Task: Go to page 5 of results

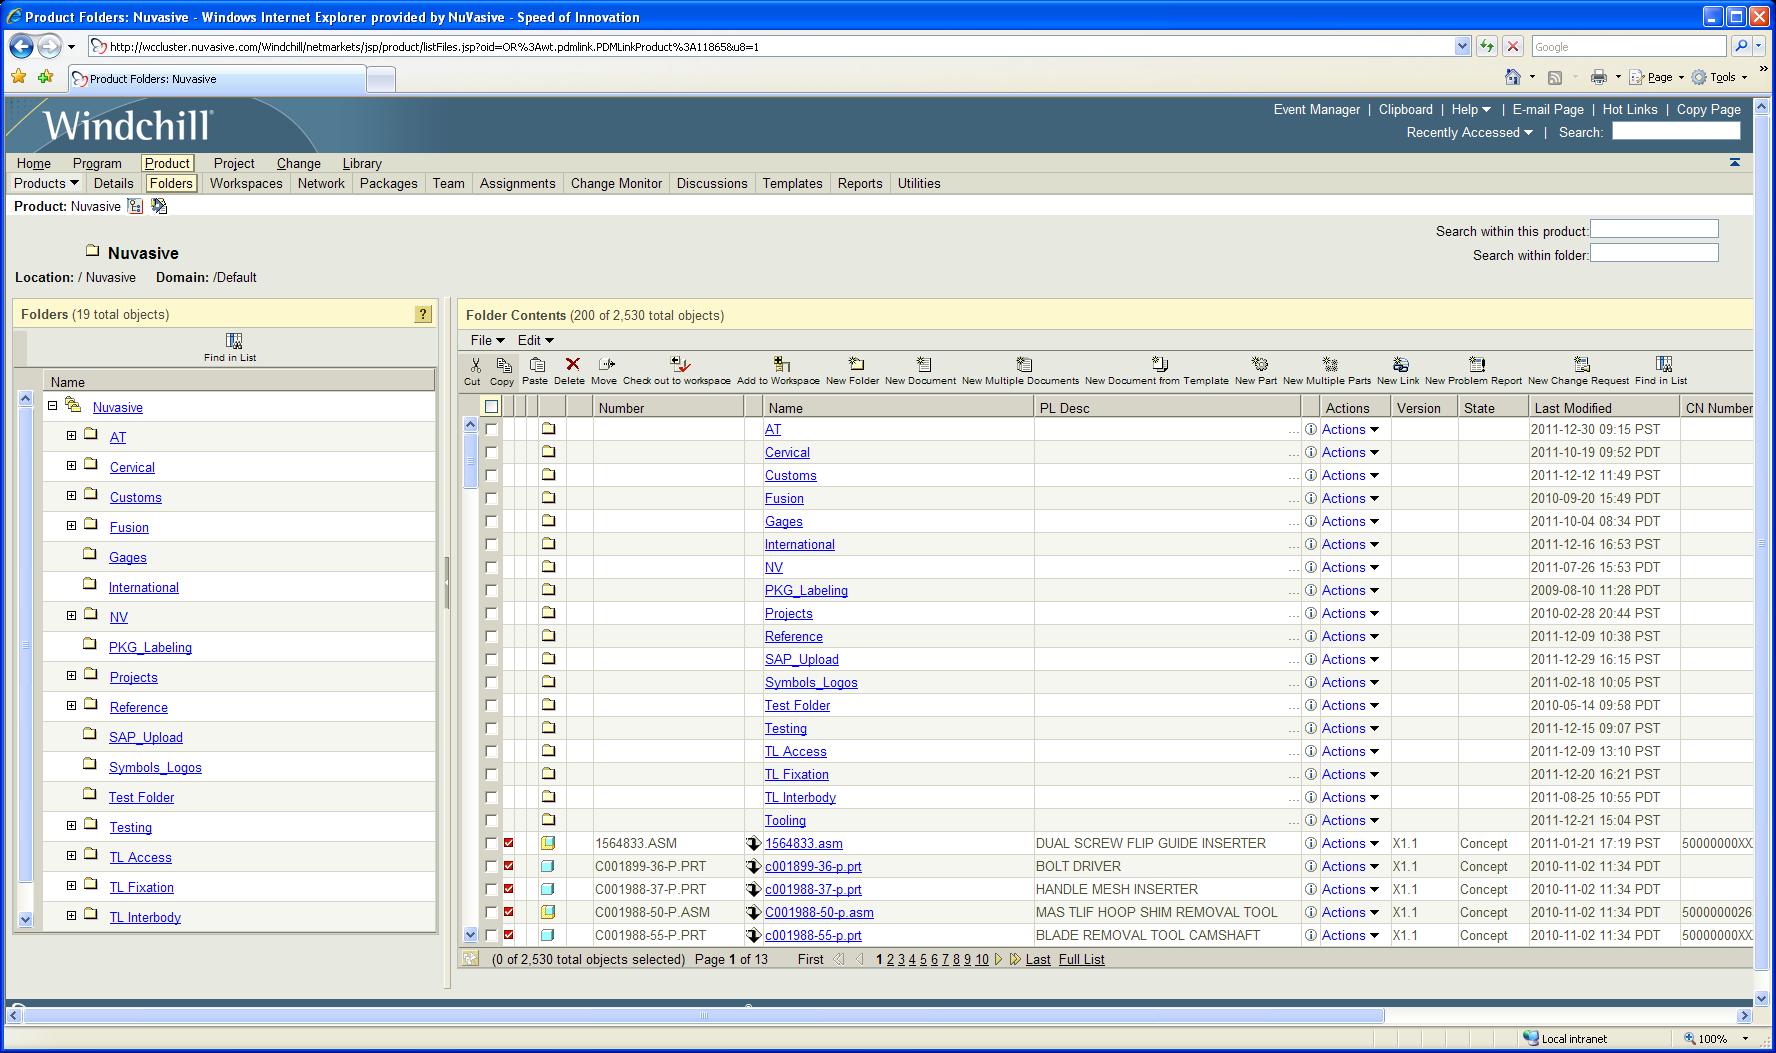Action: [923, 959]
